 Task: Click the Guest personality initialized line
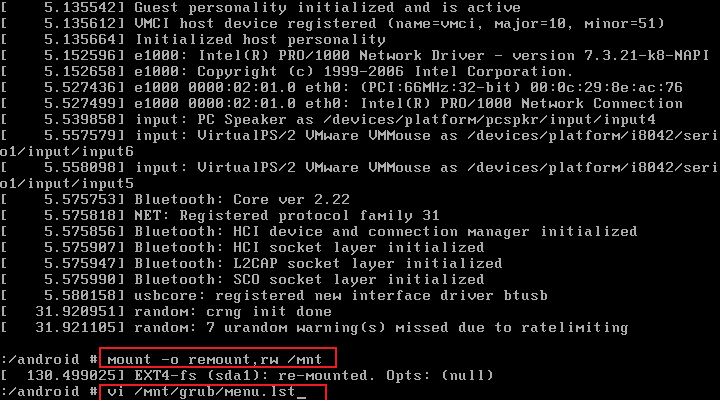(260, 7)
